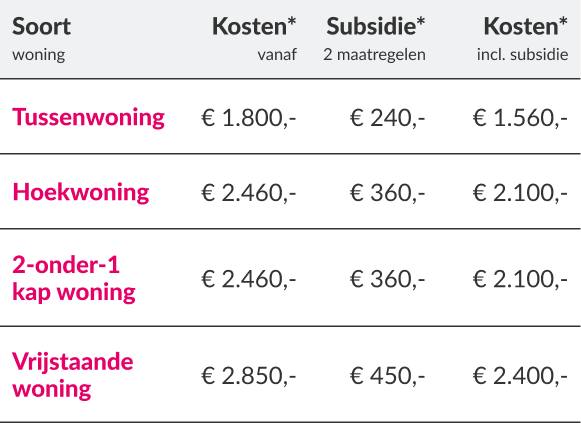Select 2-onder-1 kap € 2.460,- cost
This screenshot has width=581, height=423.
pos(249,279)
